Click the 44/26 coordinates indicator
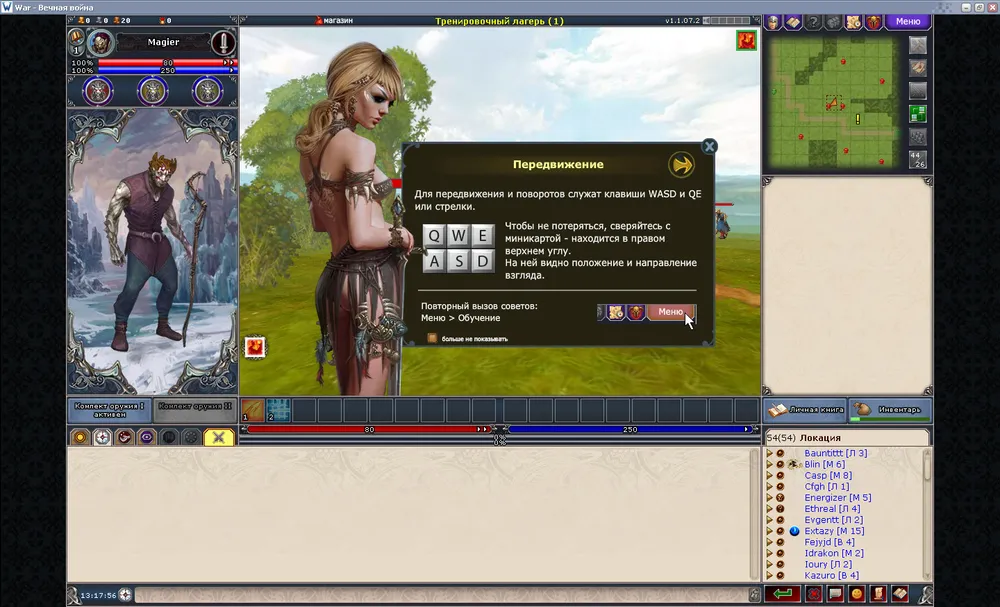 [x=918, y=159]
